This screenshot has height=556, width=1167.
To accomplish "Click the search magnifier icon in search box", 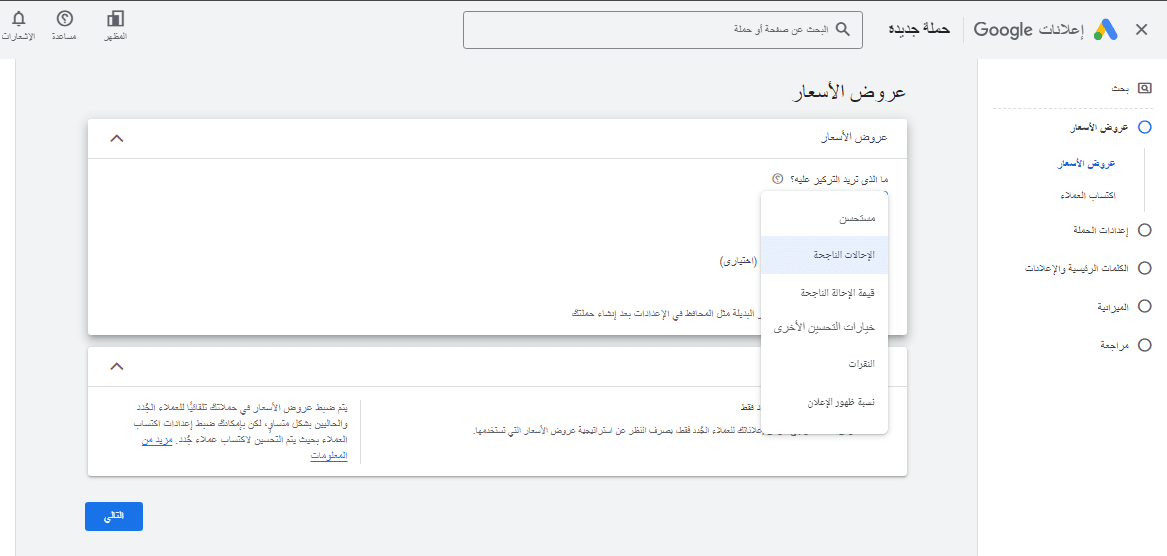I will click(x=843, y=30).
